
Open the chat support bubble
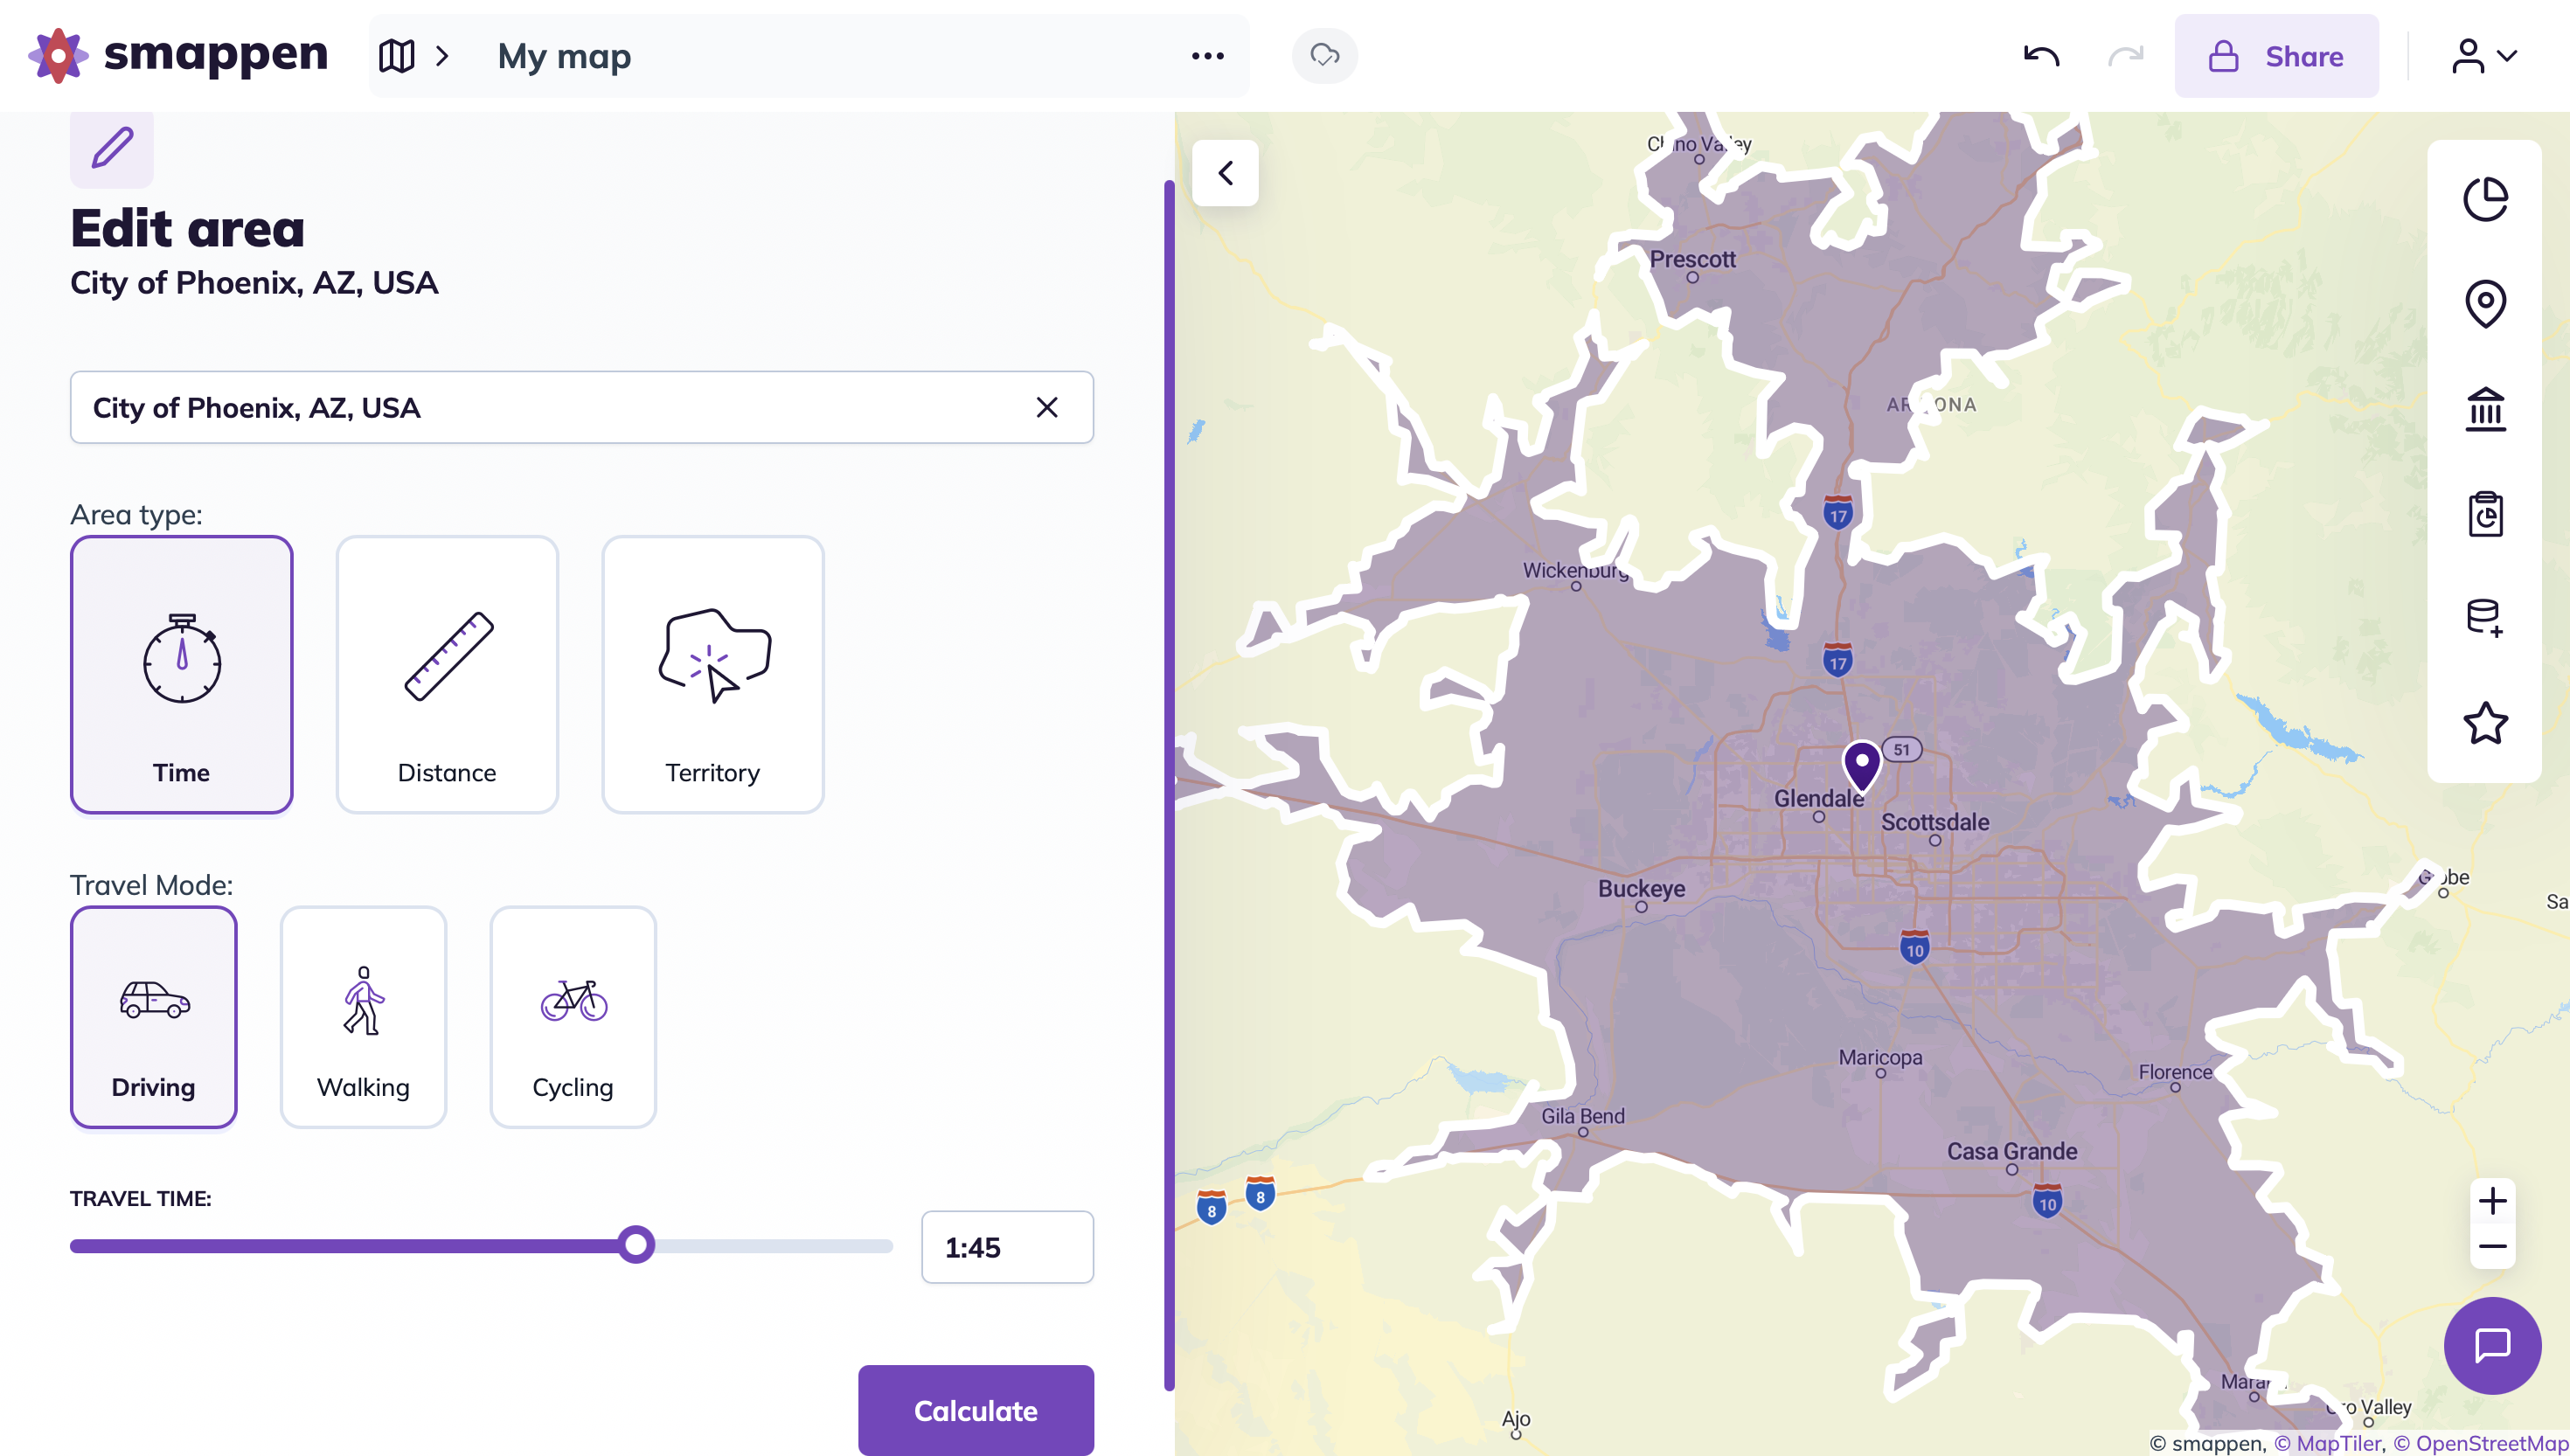(x=2491, y=1345)
